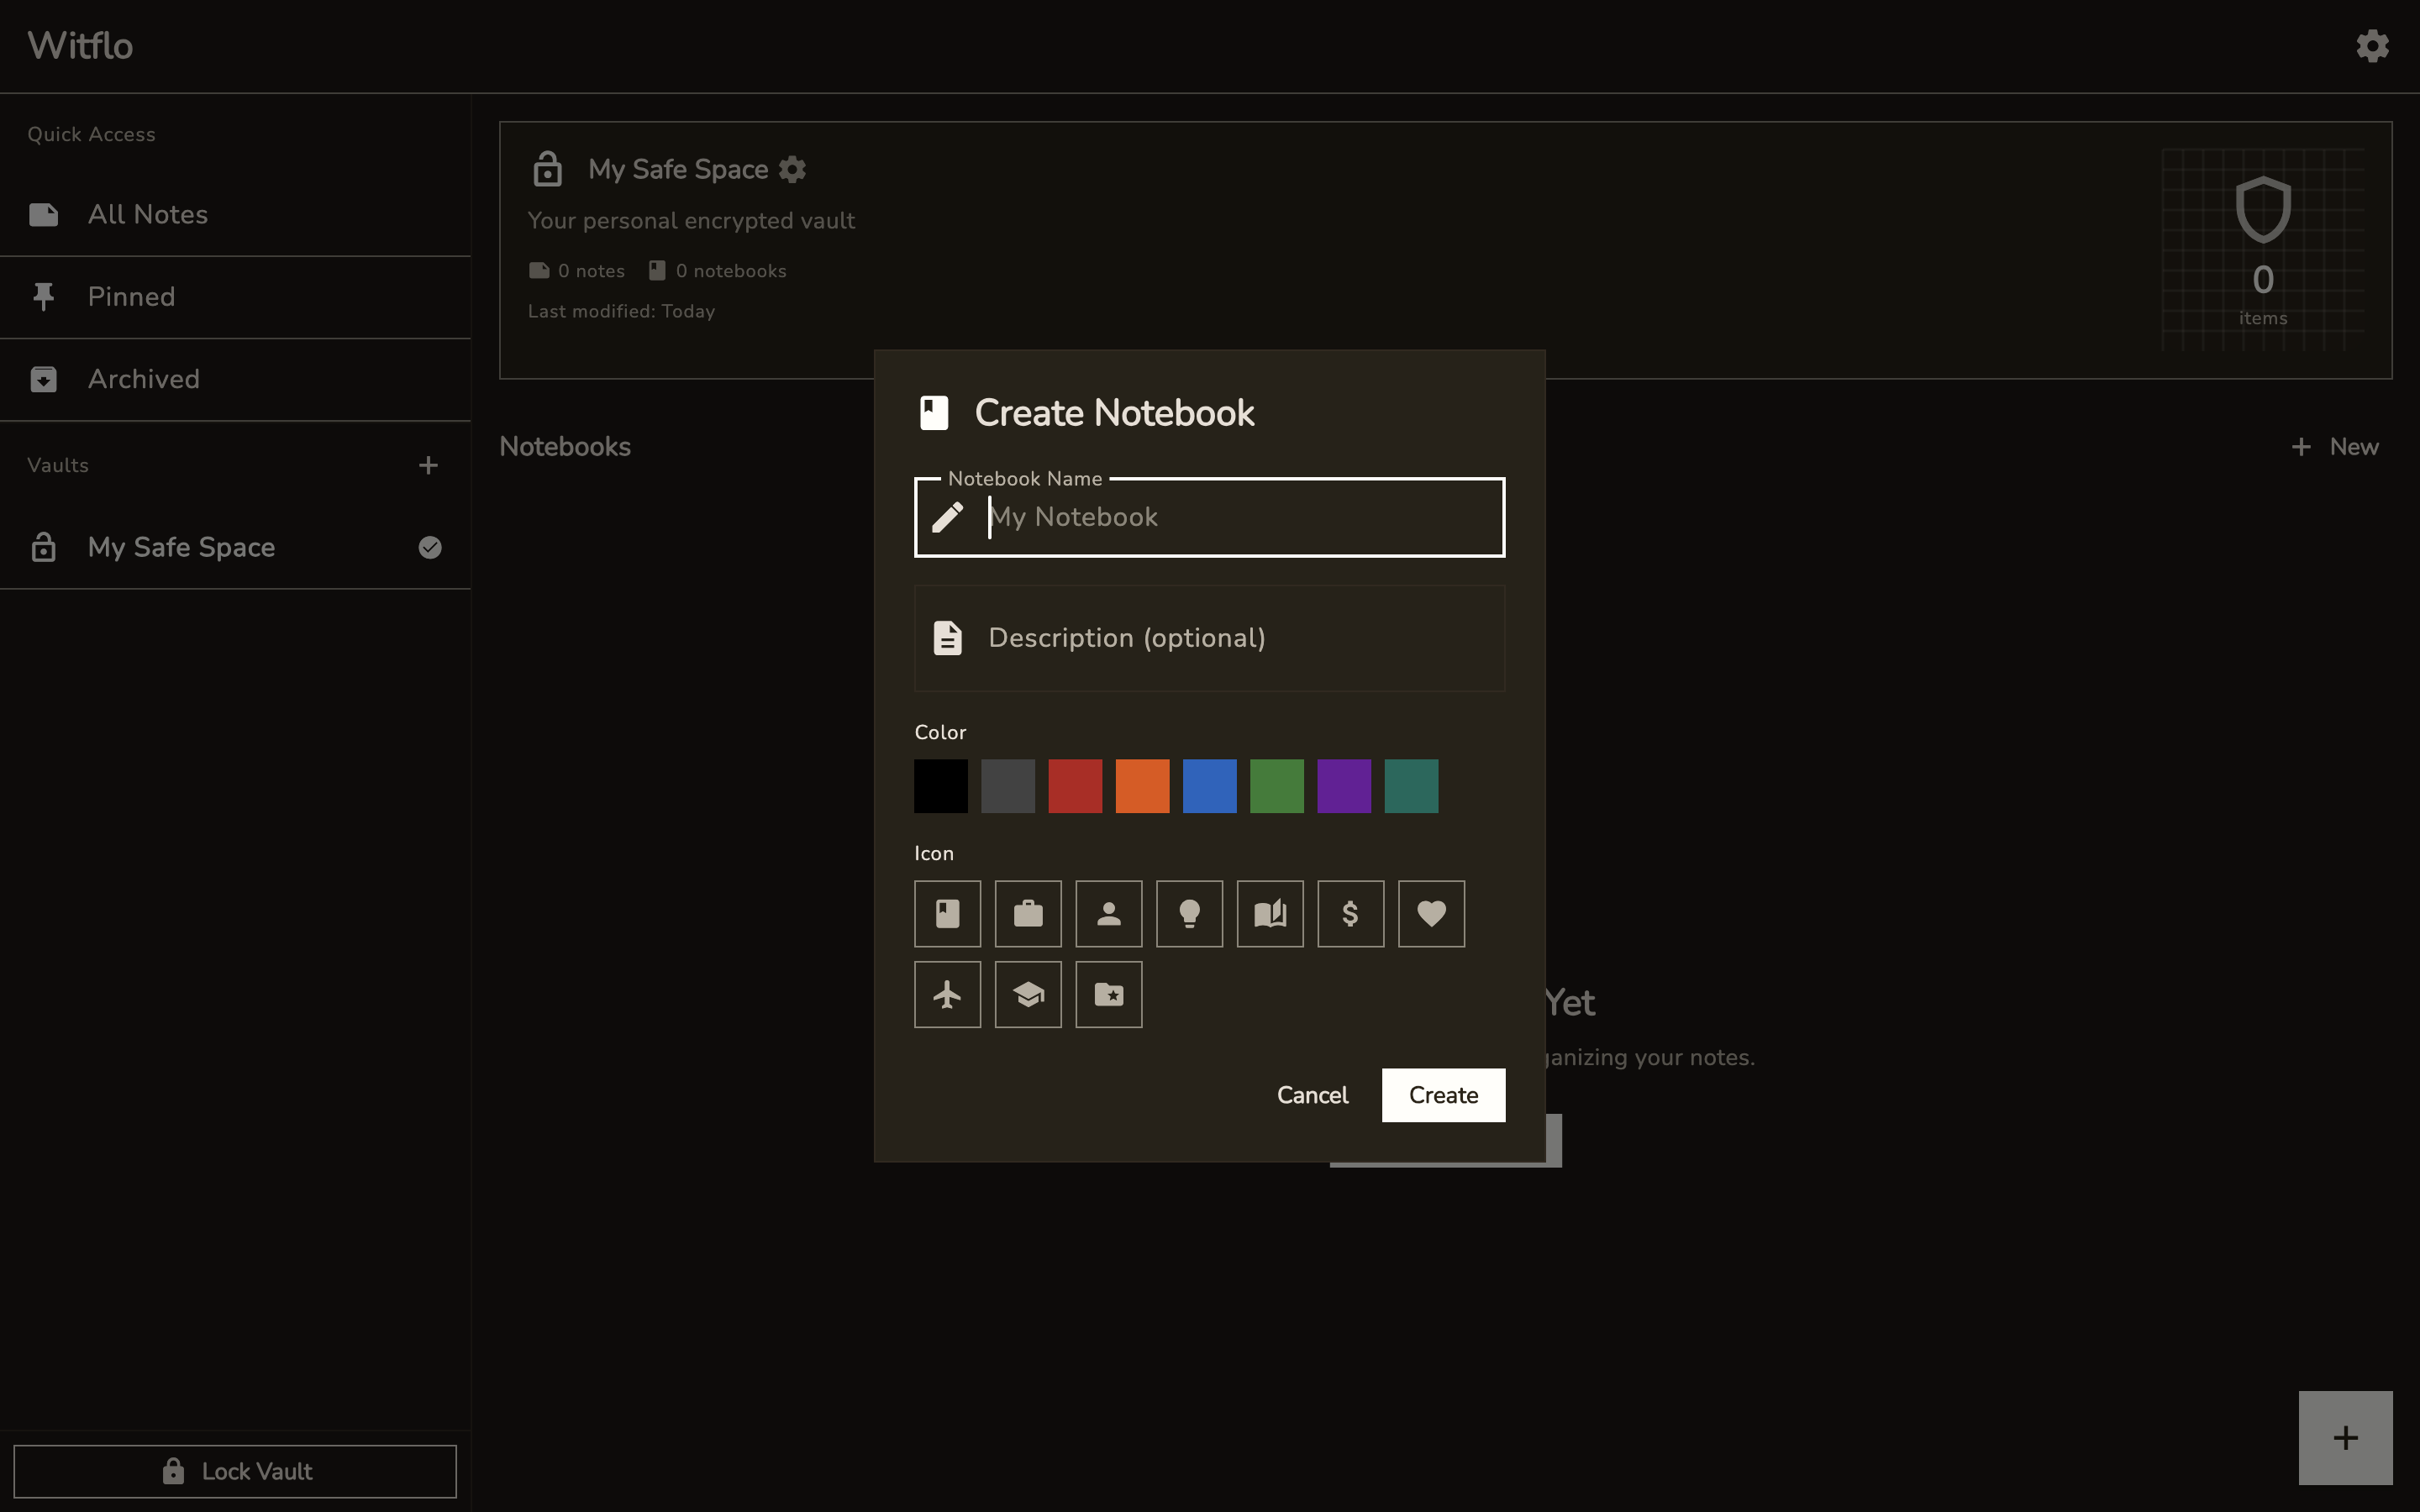Add a new vault via the plus icon
Viewport: 2420px width, 1512px height.
(428, 464)
